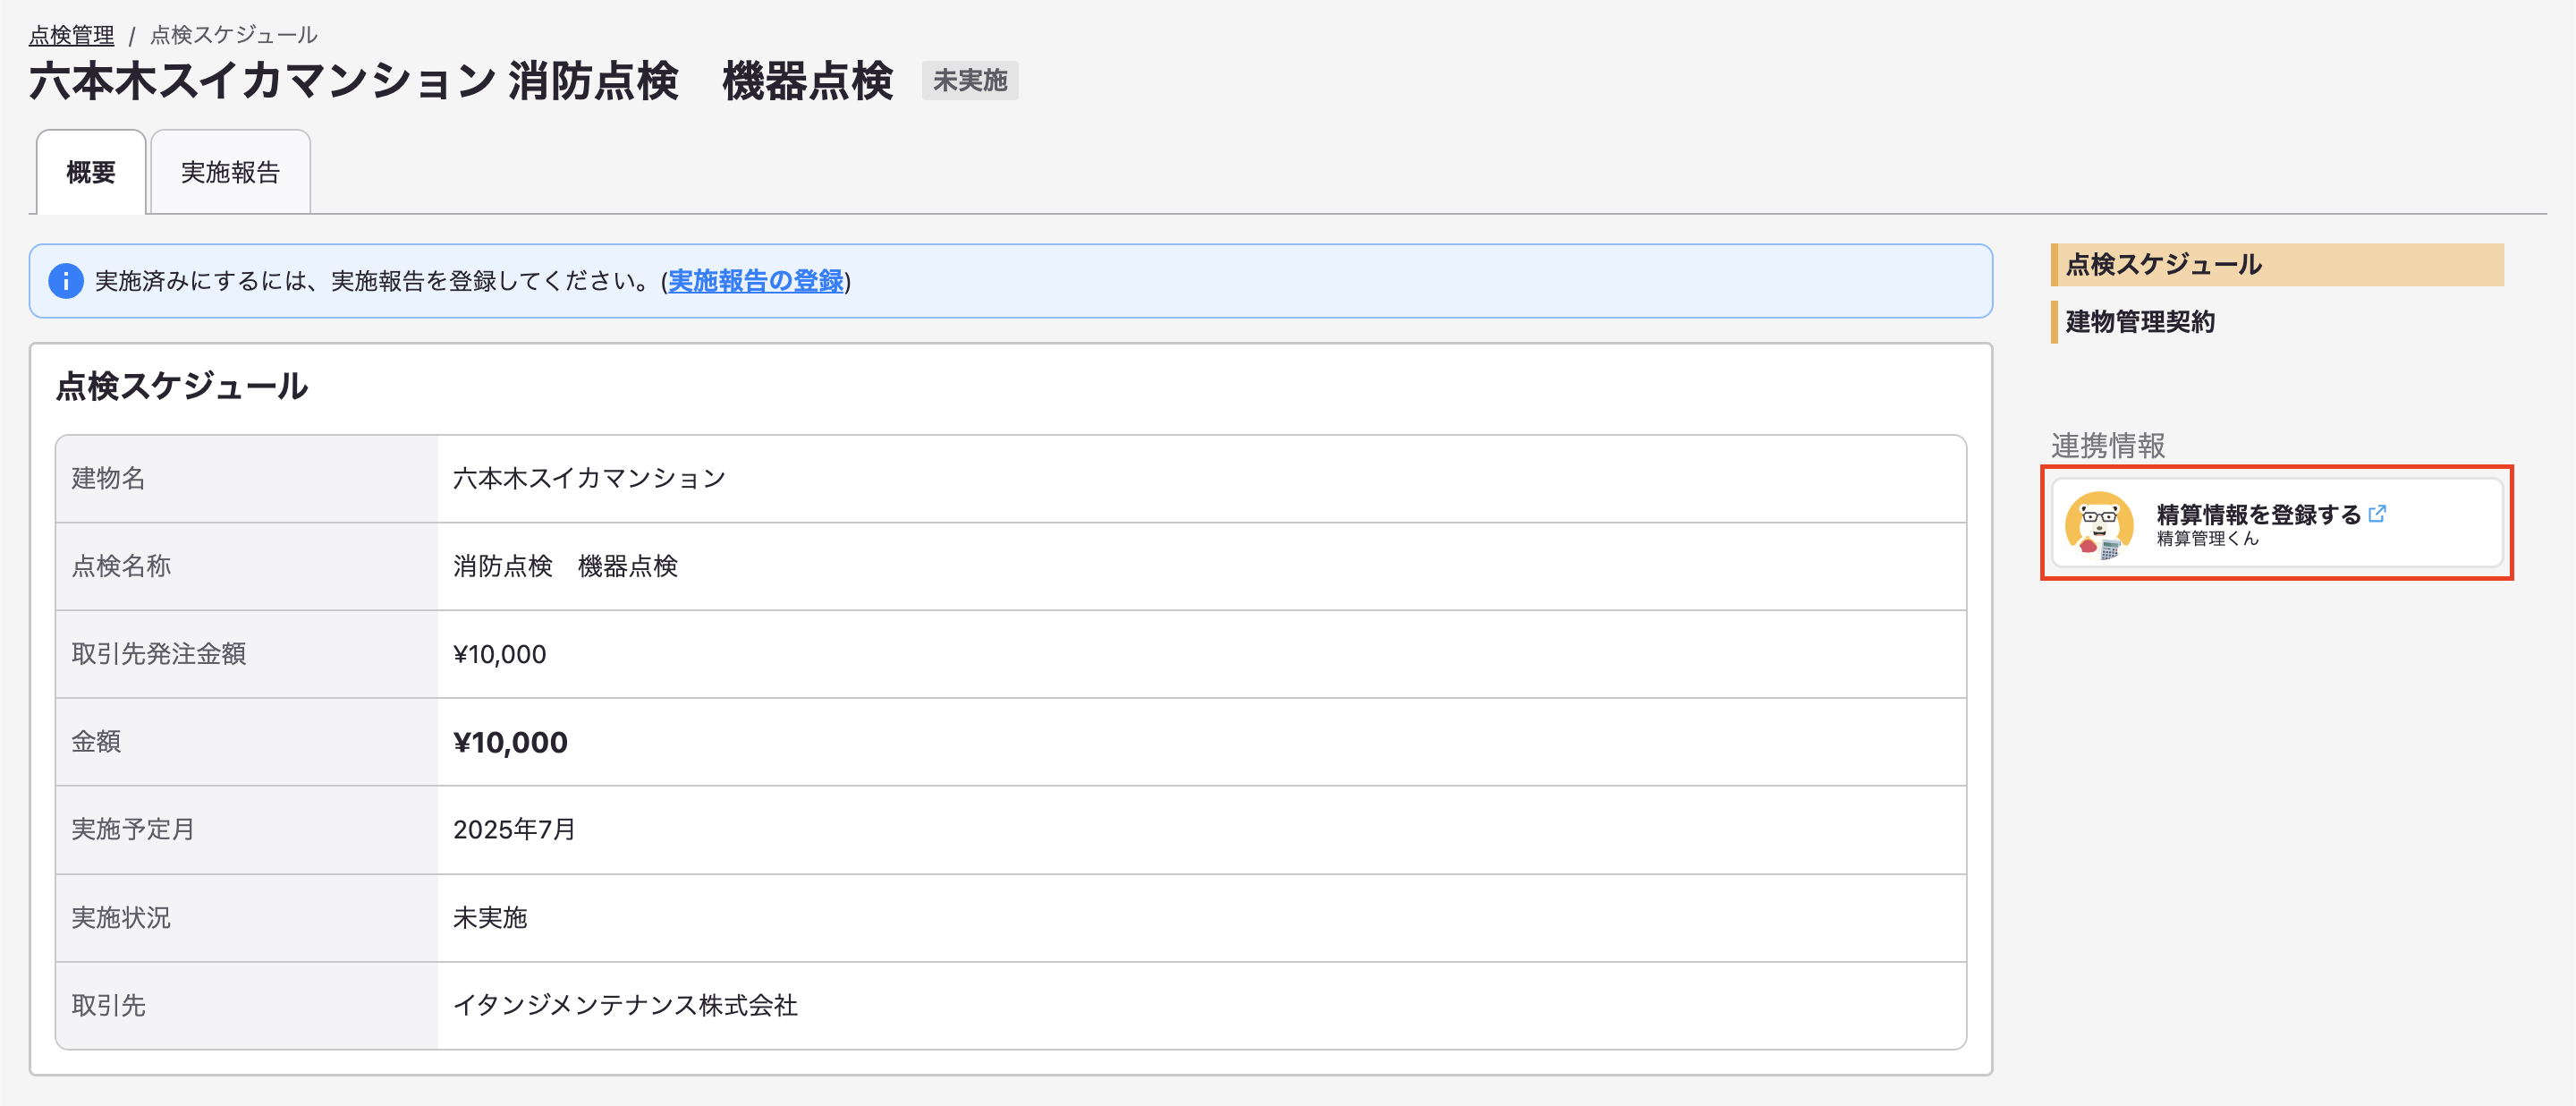
Task: Click the 取引先発注金額 row label
Action: pos(158,654)
